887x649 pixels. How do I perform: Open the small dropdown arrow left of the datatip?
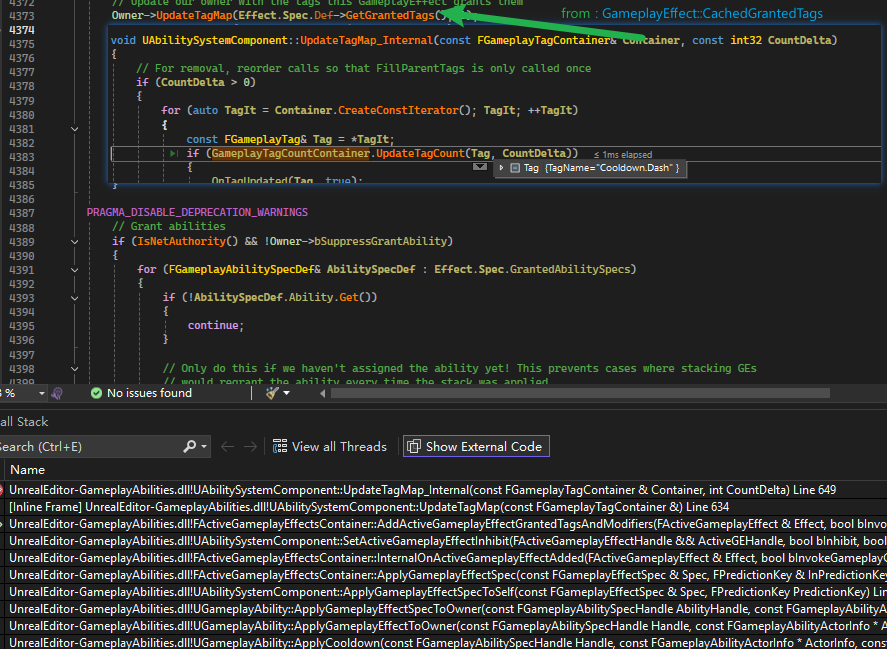point(480,167)
